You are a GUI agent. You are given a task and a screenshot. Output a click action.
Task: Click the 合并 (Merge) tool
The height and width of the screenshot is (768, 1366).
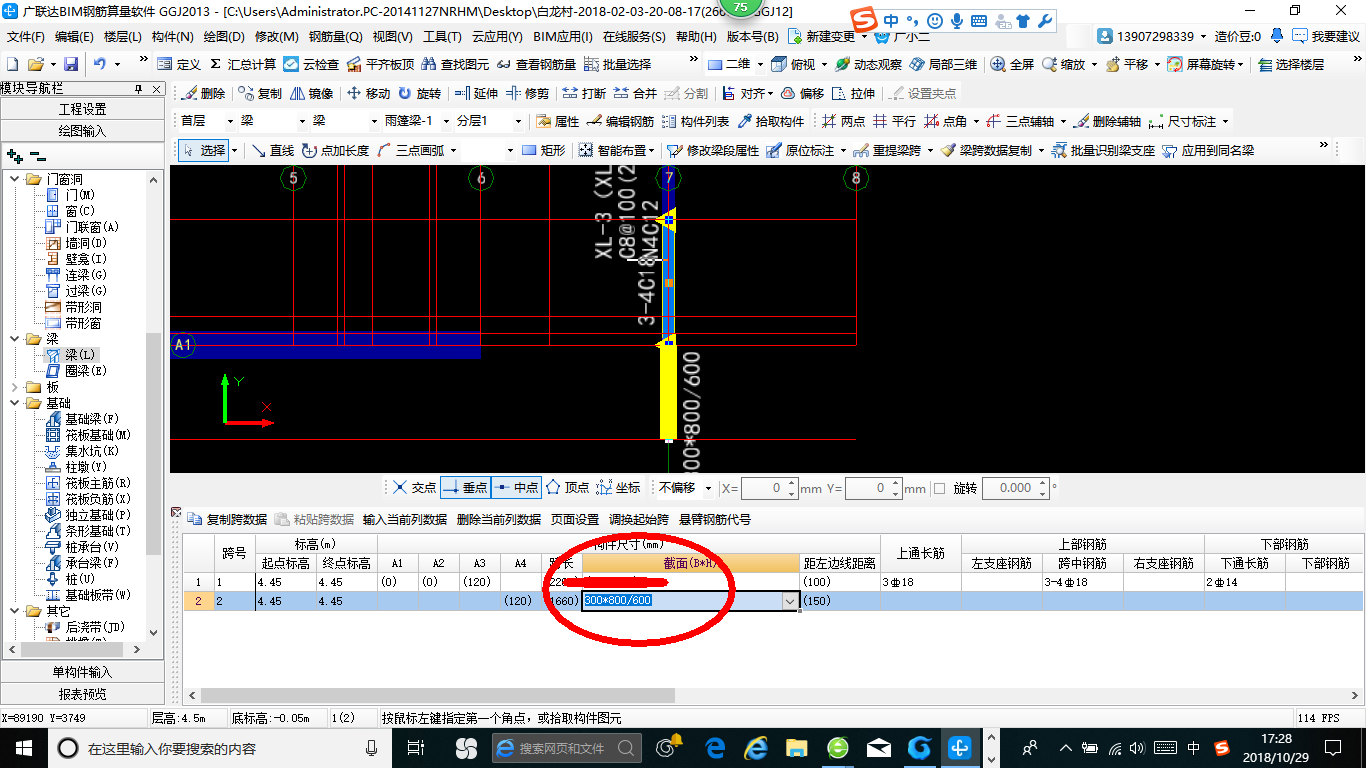[x=635, y=93]
